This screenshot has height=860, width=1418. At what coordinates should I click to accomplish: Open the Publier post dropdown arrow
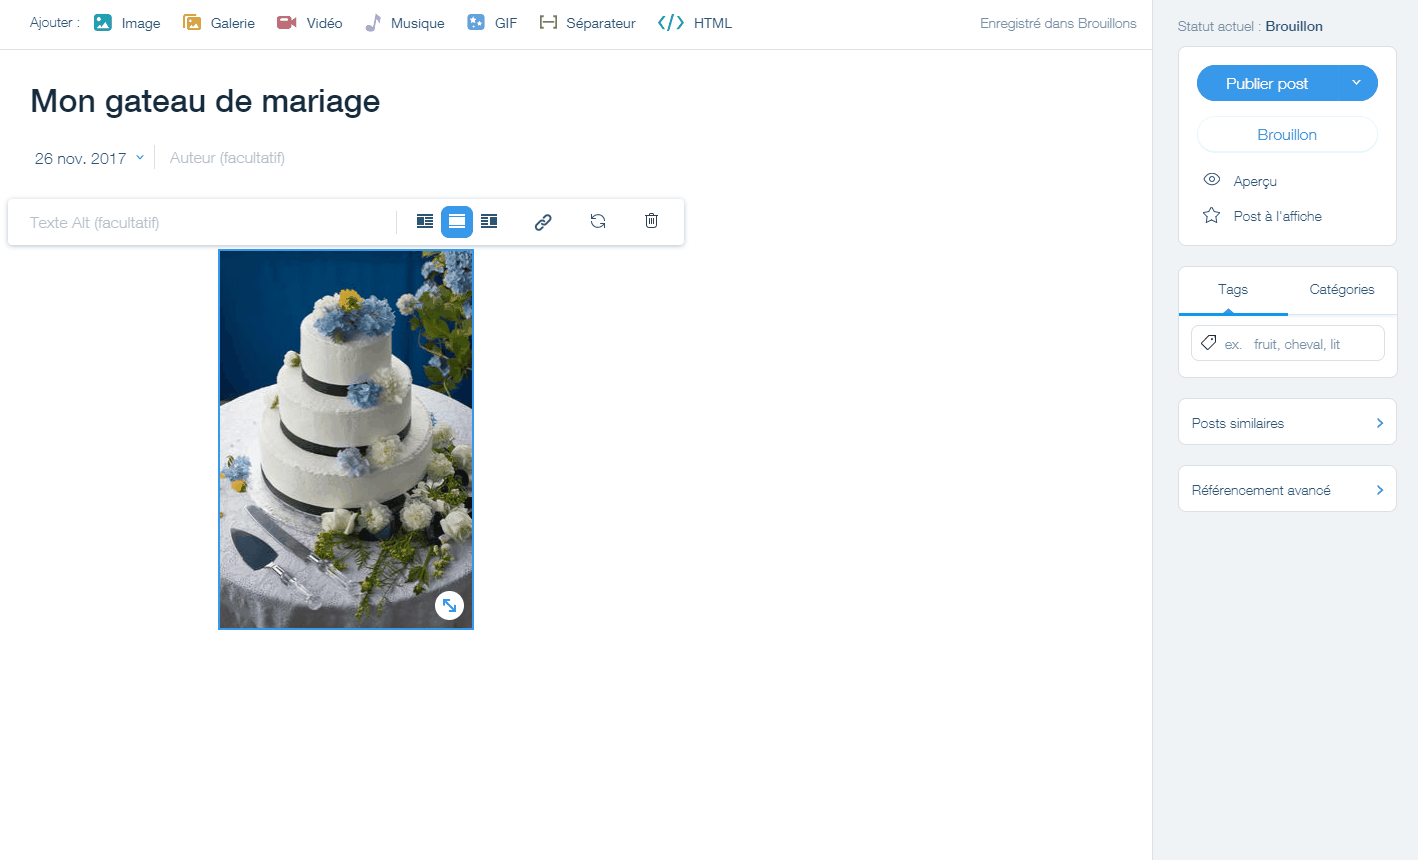tap(1356, 83)
